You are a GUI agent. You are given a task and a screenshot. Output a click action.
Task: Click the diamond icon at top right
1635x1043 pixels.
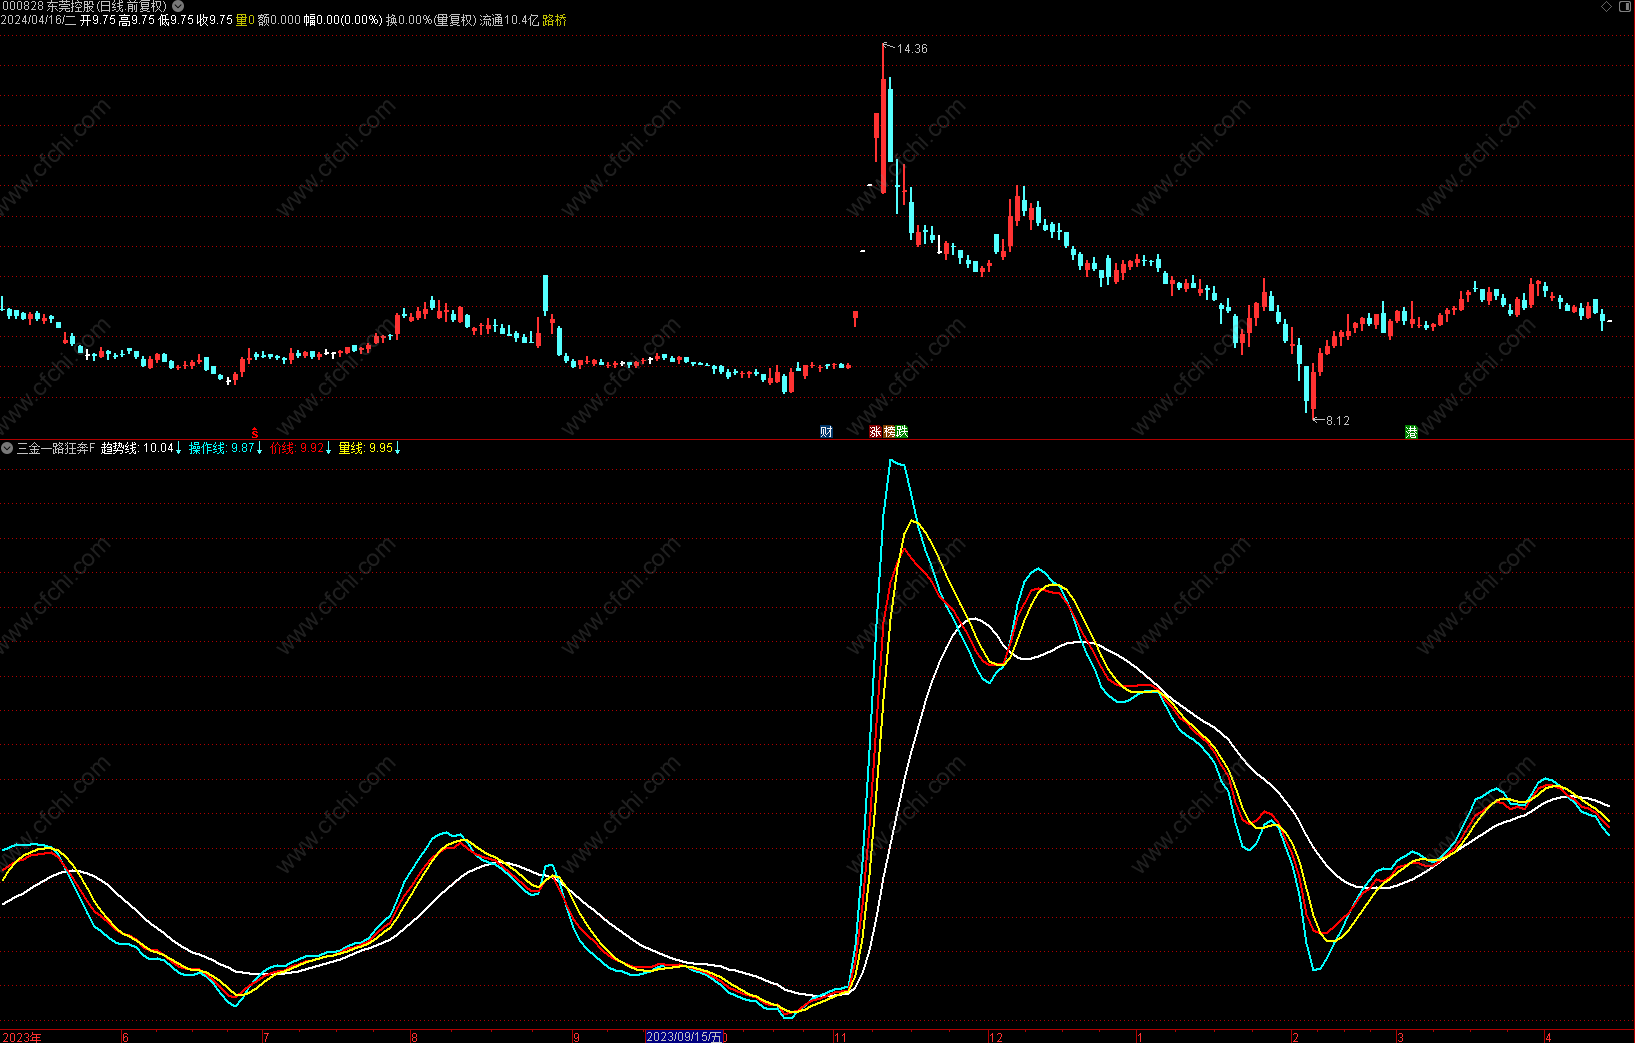click(x=1606, y=6)
